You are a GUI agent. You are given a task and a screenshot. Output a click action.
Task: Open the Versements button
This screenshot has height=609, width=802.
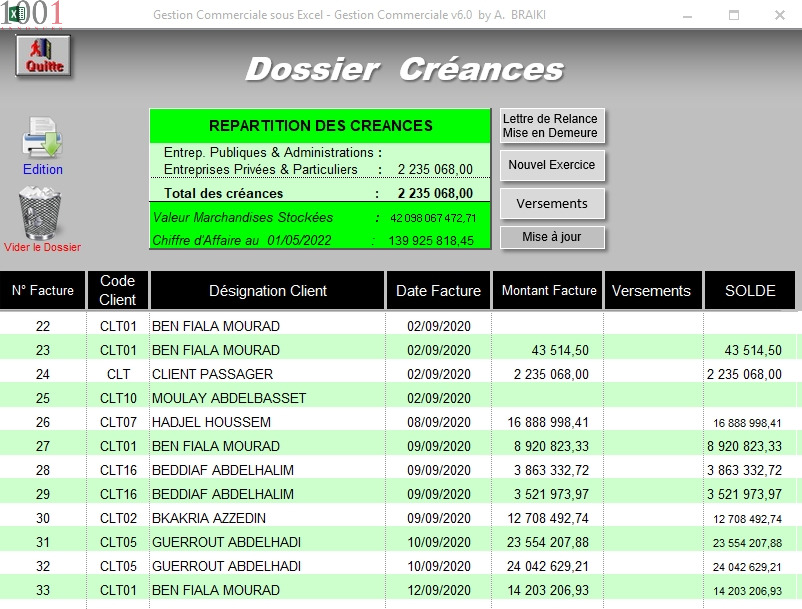pos(551,203)
